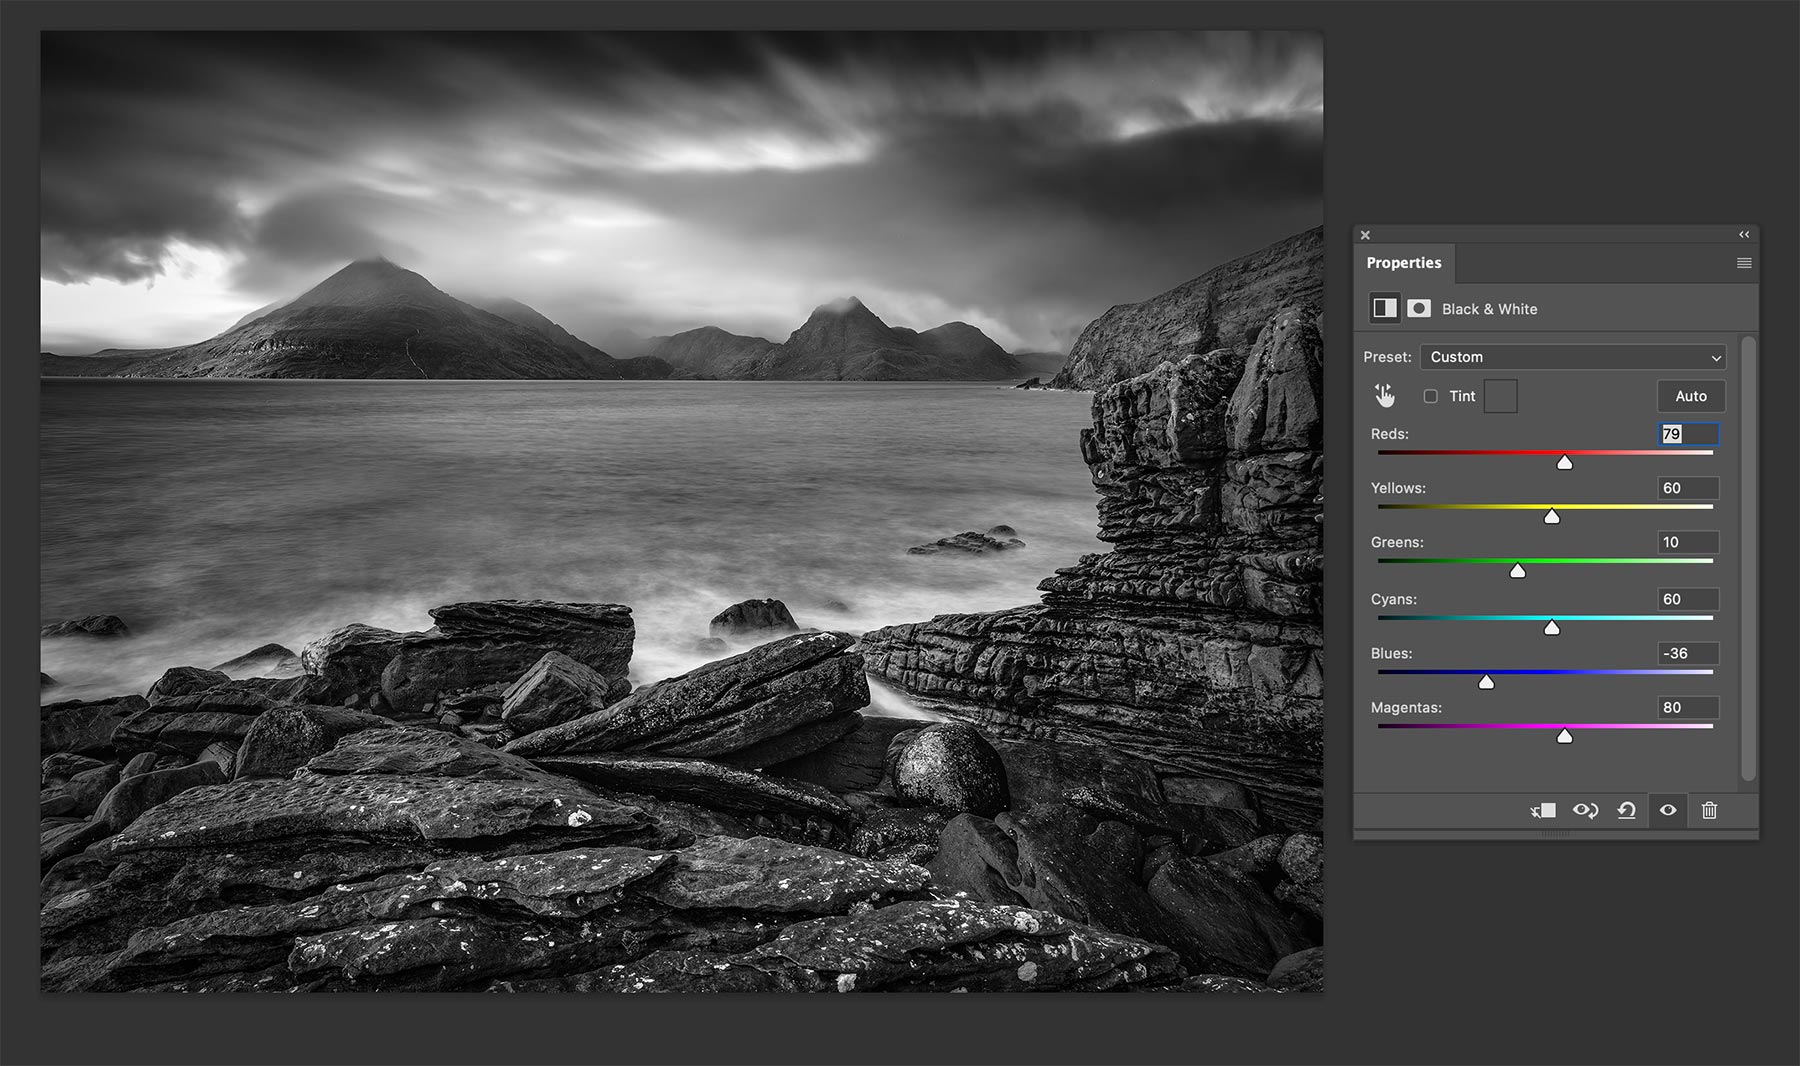View previous state of adjustment

[x=1585, y=810]
